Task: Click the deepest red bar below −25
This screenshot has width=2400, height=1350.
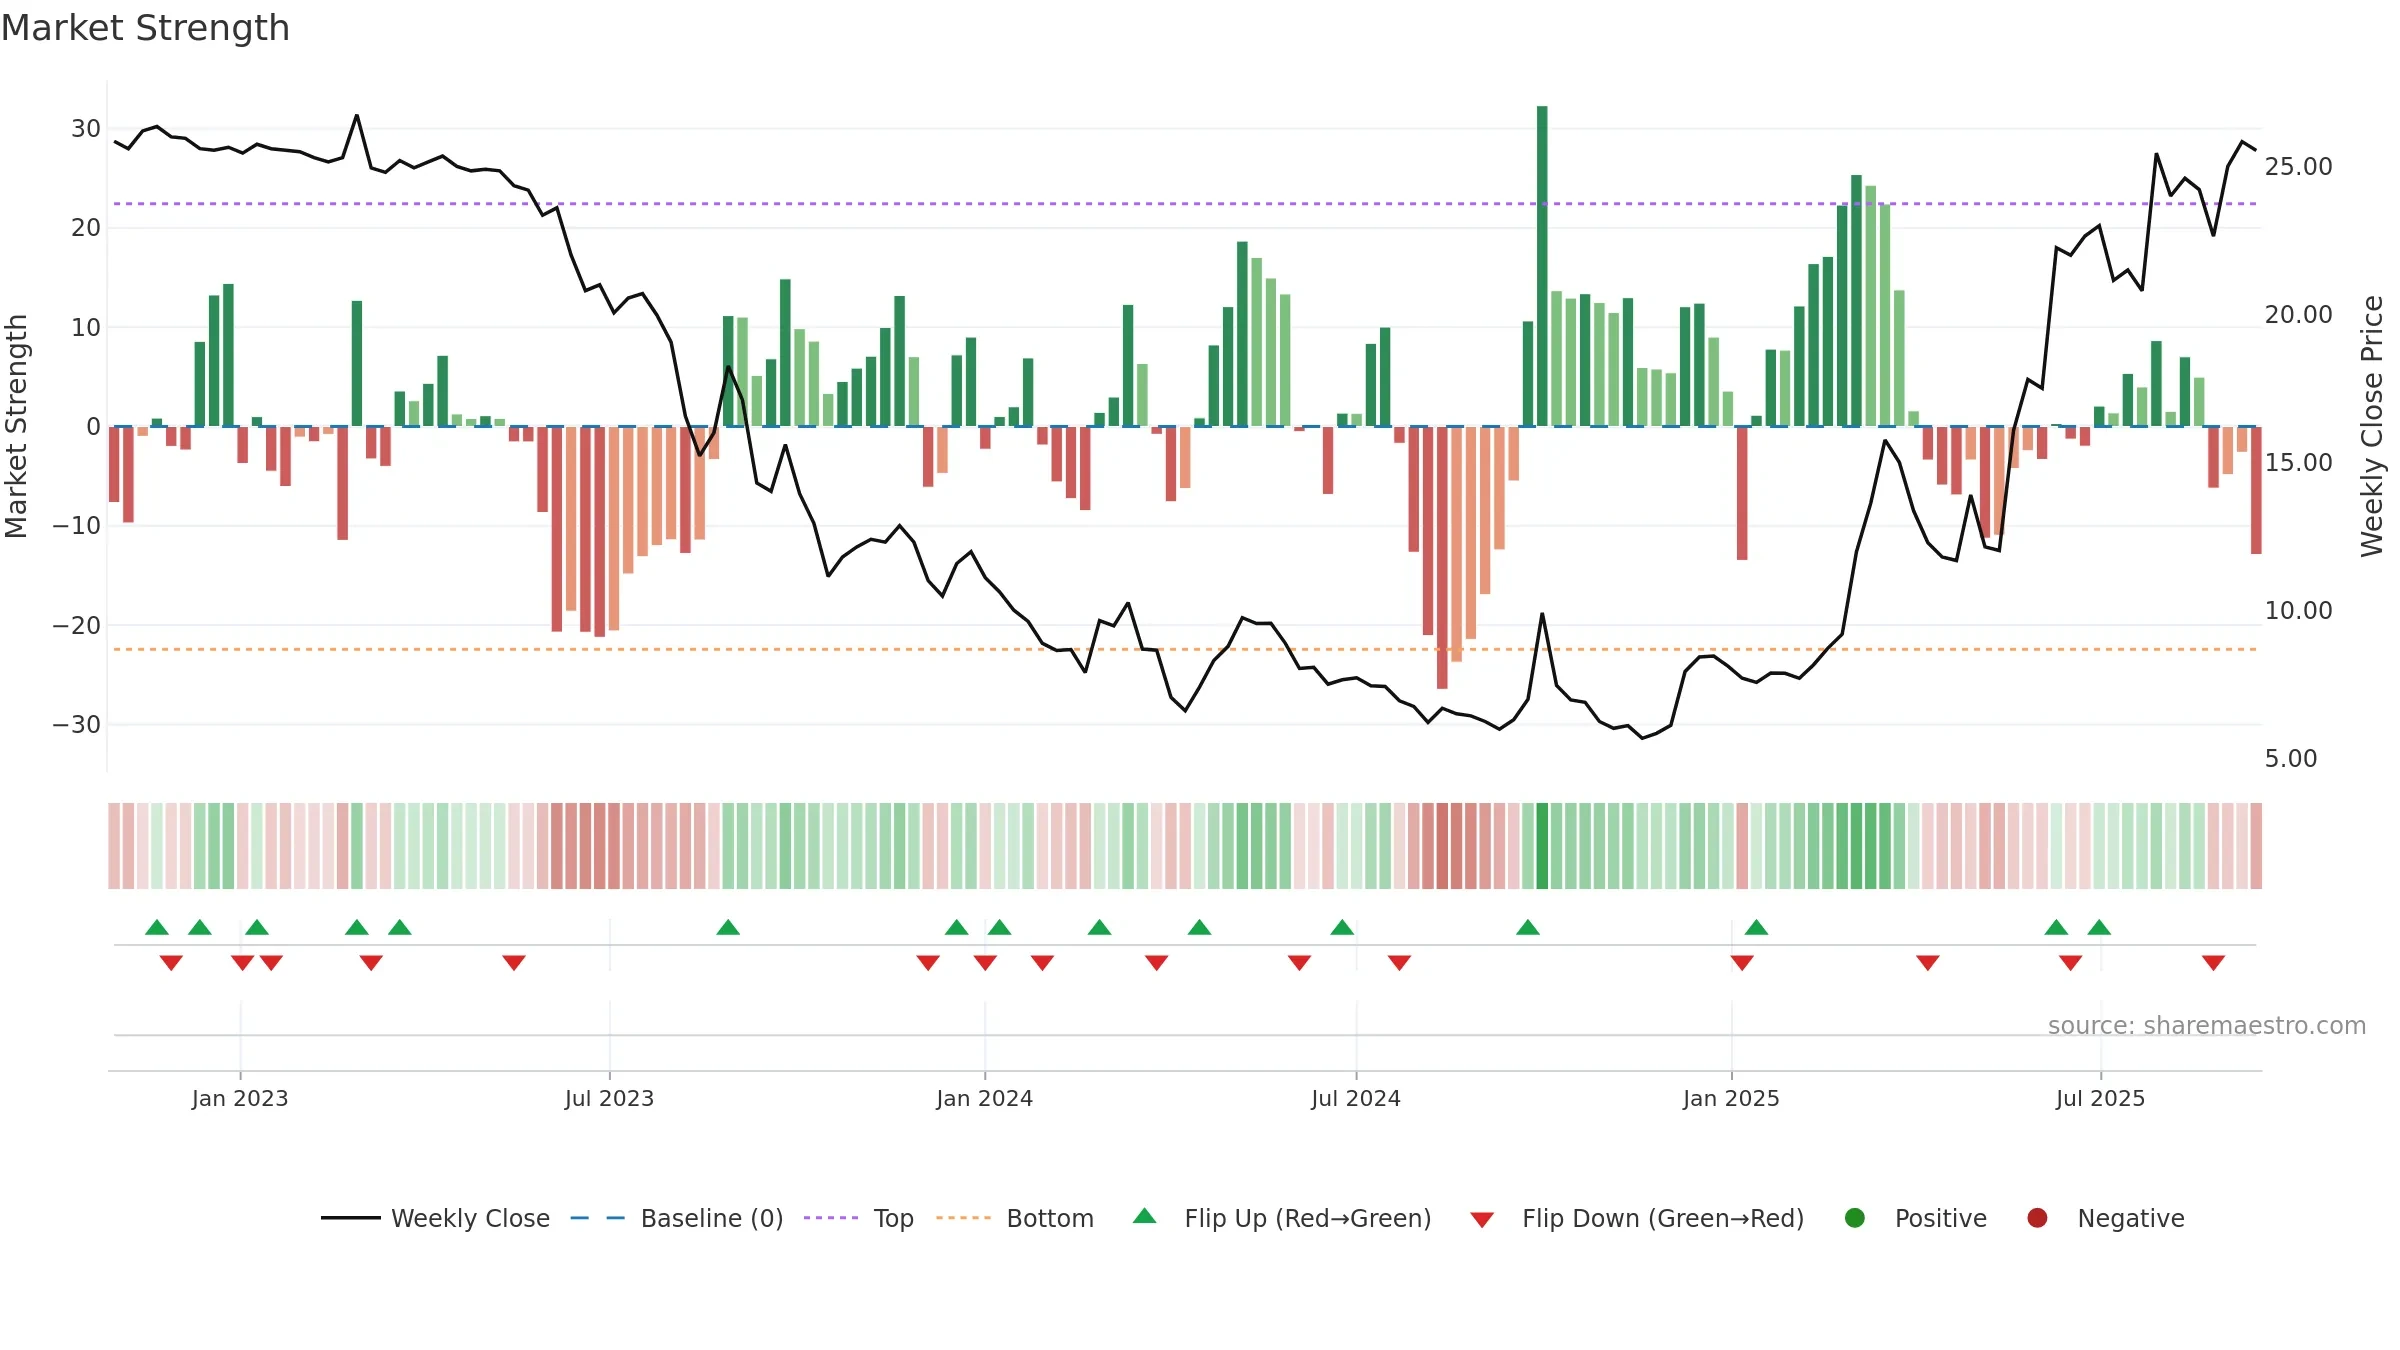Action: [x=1442, y=557]
